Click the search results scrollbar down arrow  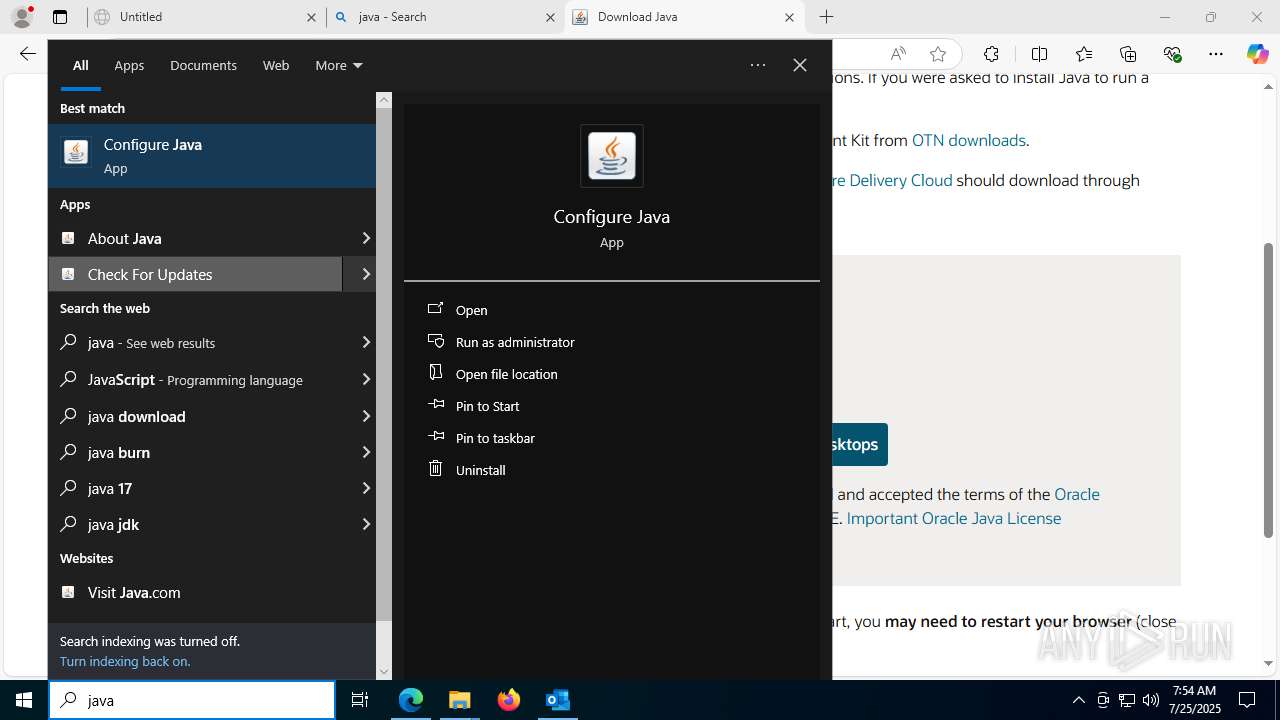tap(384, 672)
